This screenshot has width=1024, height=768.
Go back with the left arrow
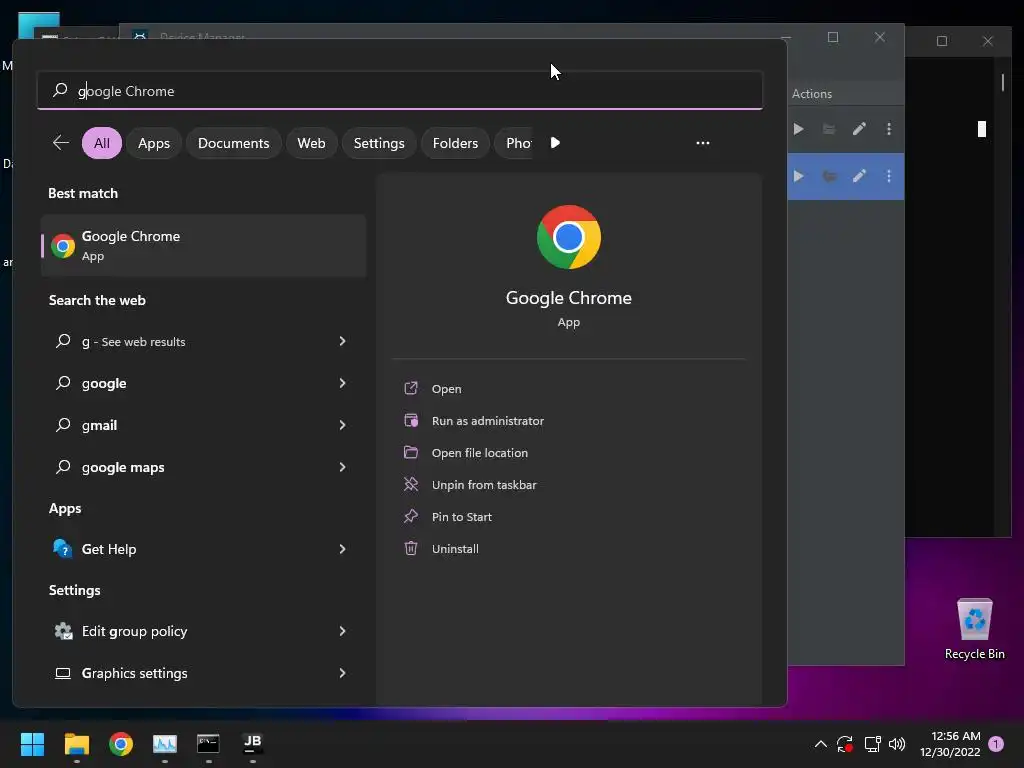tap(61, 143)
